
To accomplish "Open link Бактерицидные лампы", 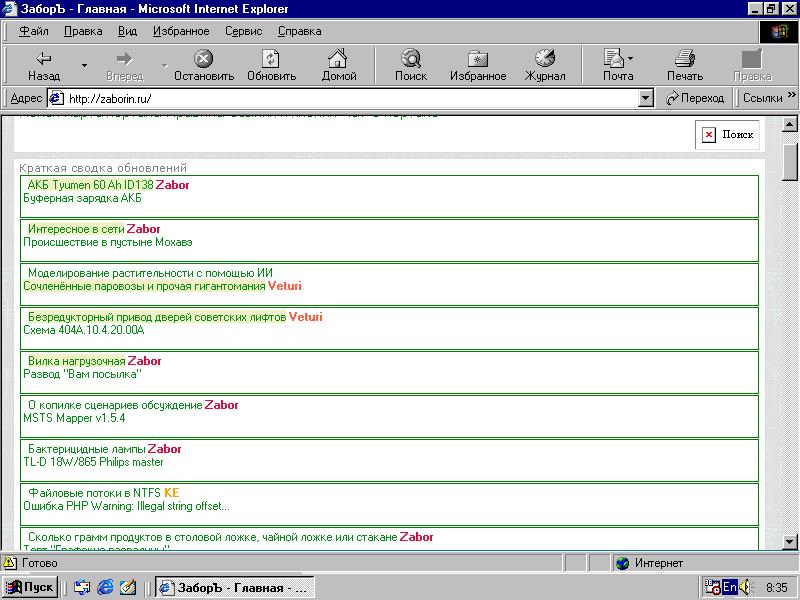I will pyautogui.click(x=87, y=448).
